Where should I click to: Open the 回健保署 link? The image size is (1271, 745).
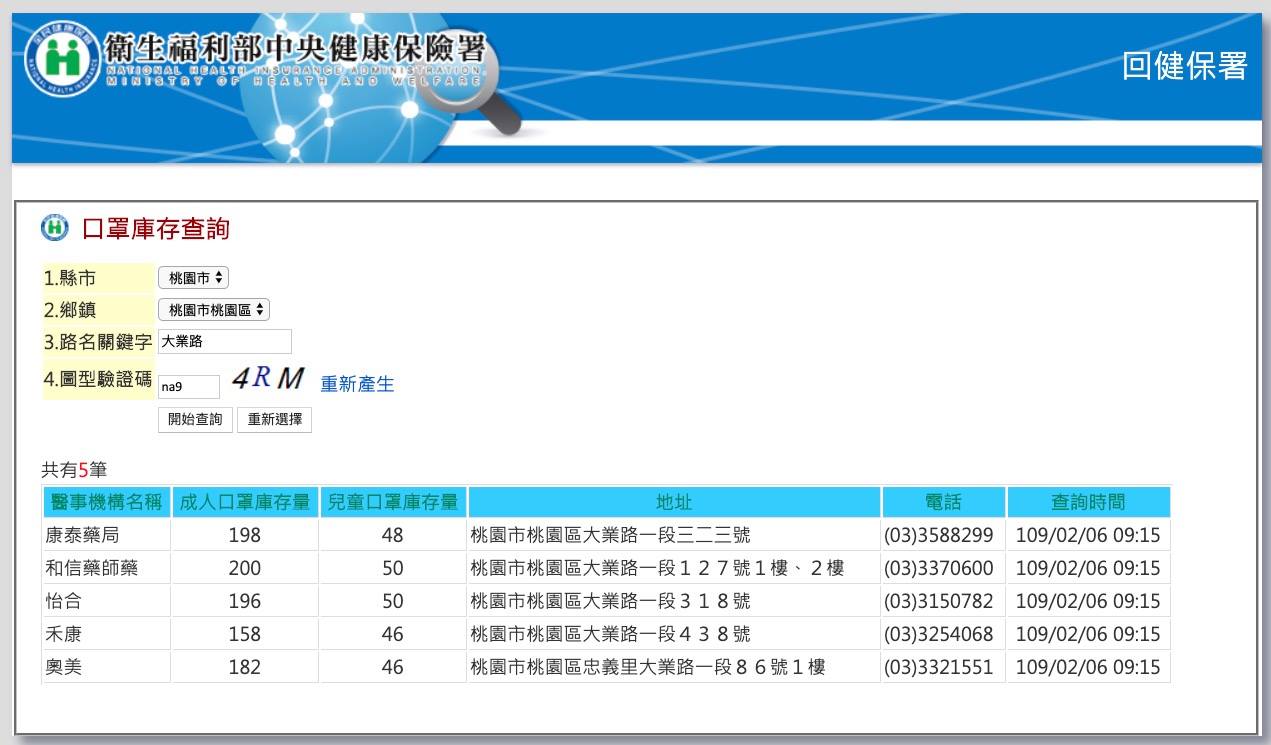pyautogui.click(x=1185, y=66)
